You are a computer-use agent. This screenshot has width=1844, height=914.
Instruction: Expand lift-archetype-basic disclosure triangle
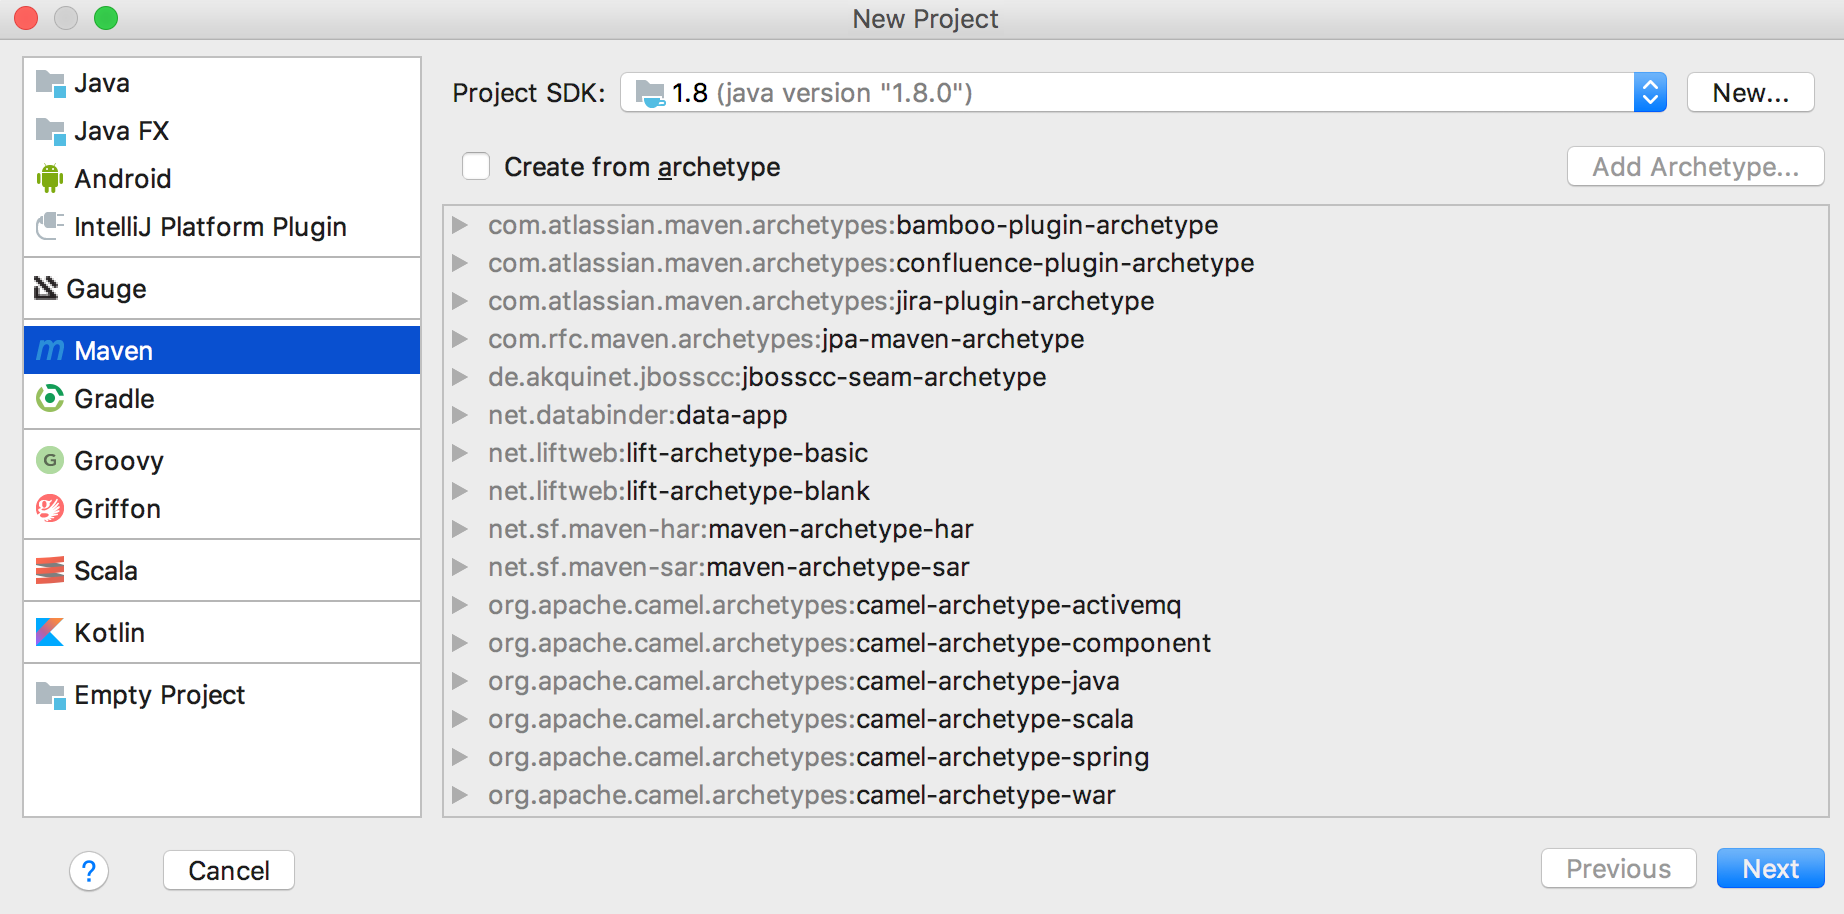(x=460, y=453)
